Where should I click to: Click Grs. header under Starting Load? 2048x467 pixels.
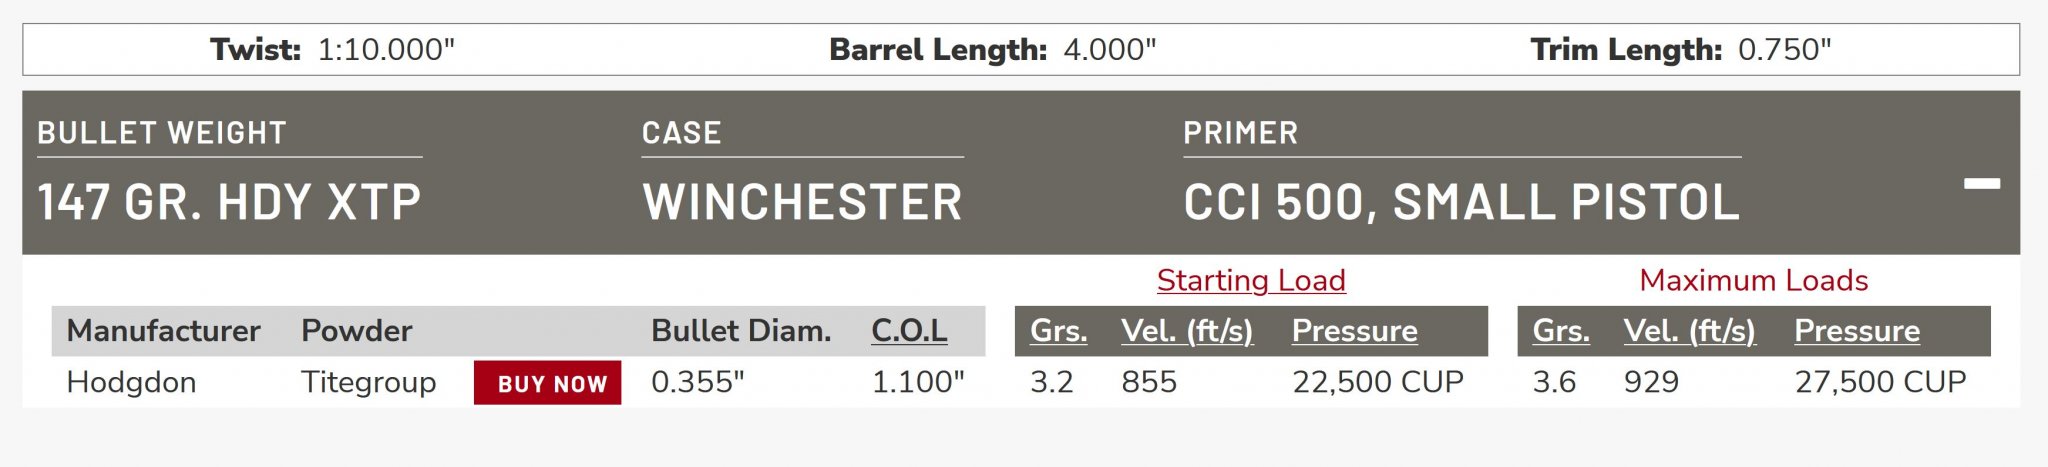coord(1058,331)
